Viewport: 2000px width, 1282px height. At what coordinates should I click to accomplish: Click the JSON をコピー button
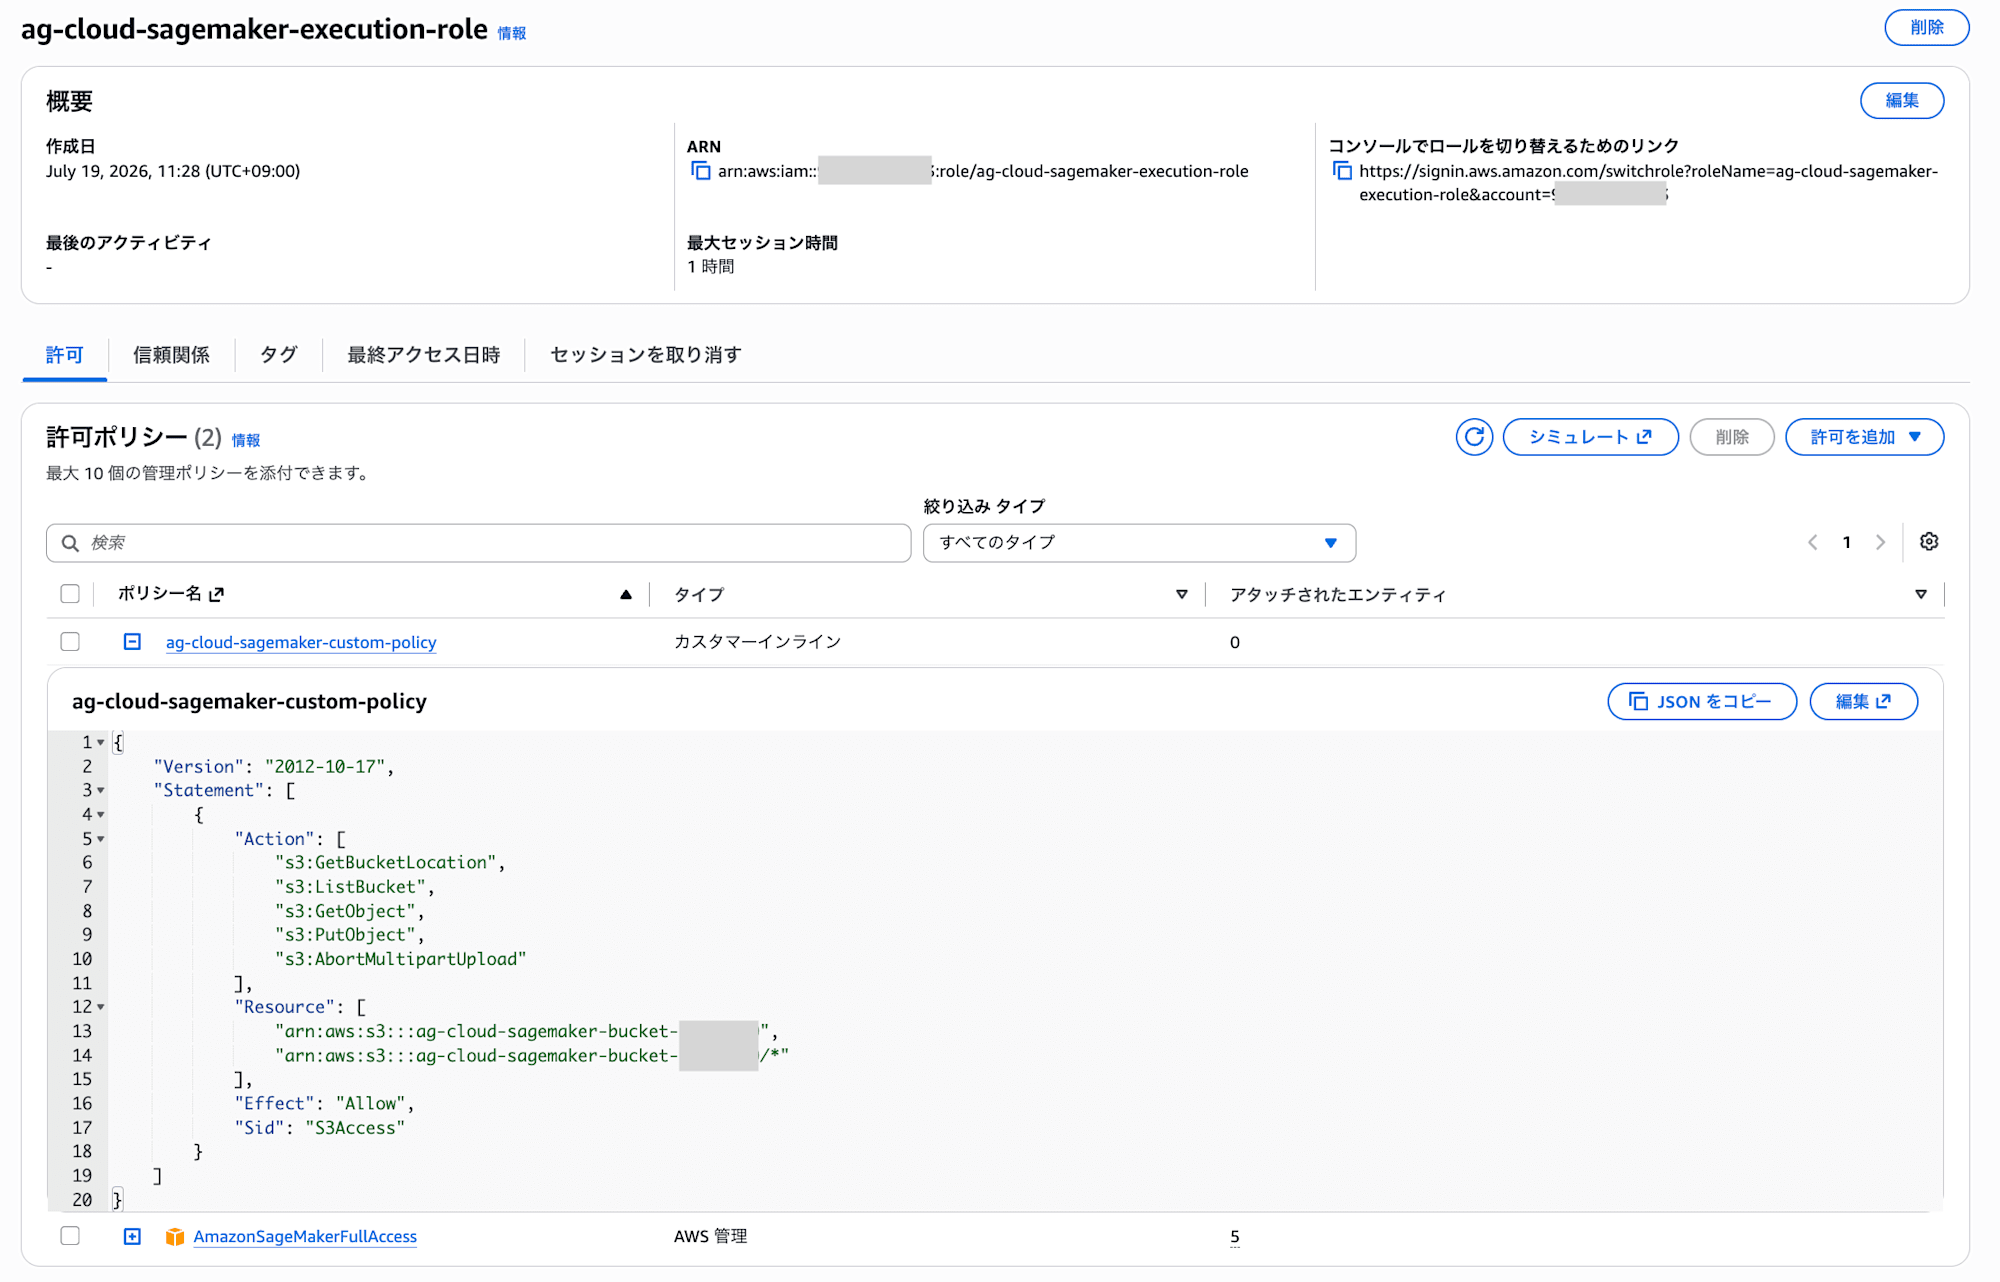[1702, 702]
